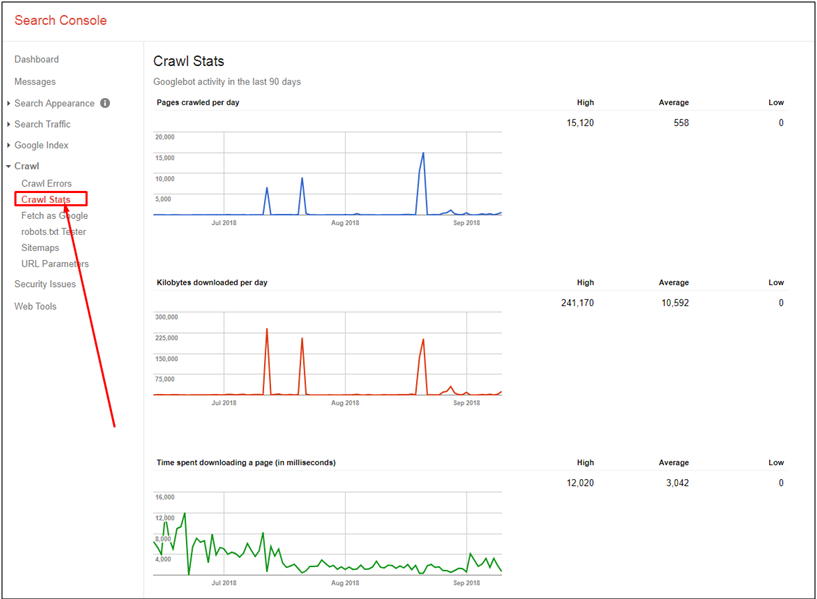Expand the Search Appearance section arrow

[8, 104]
